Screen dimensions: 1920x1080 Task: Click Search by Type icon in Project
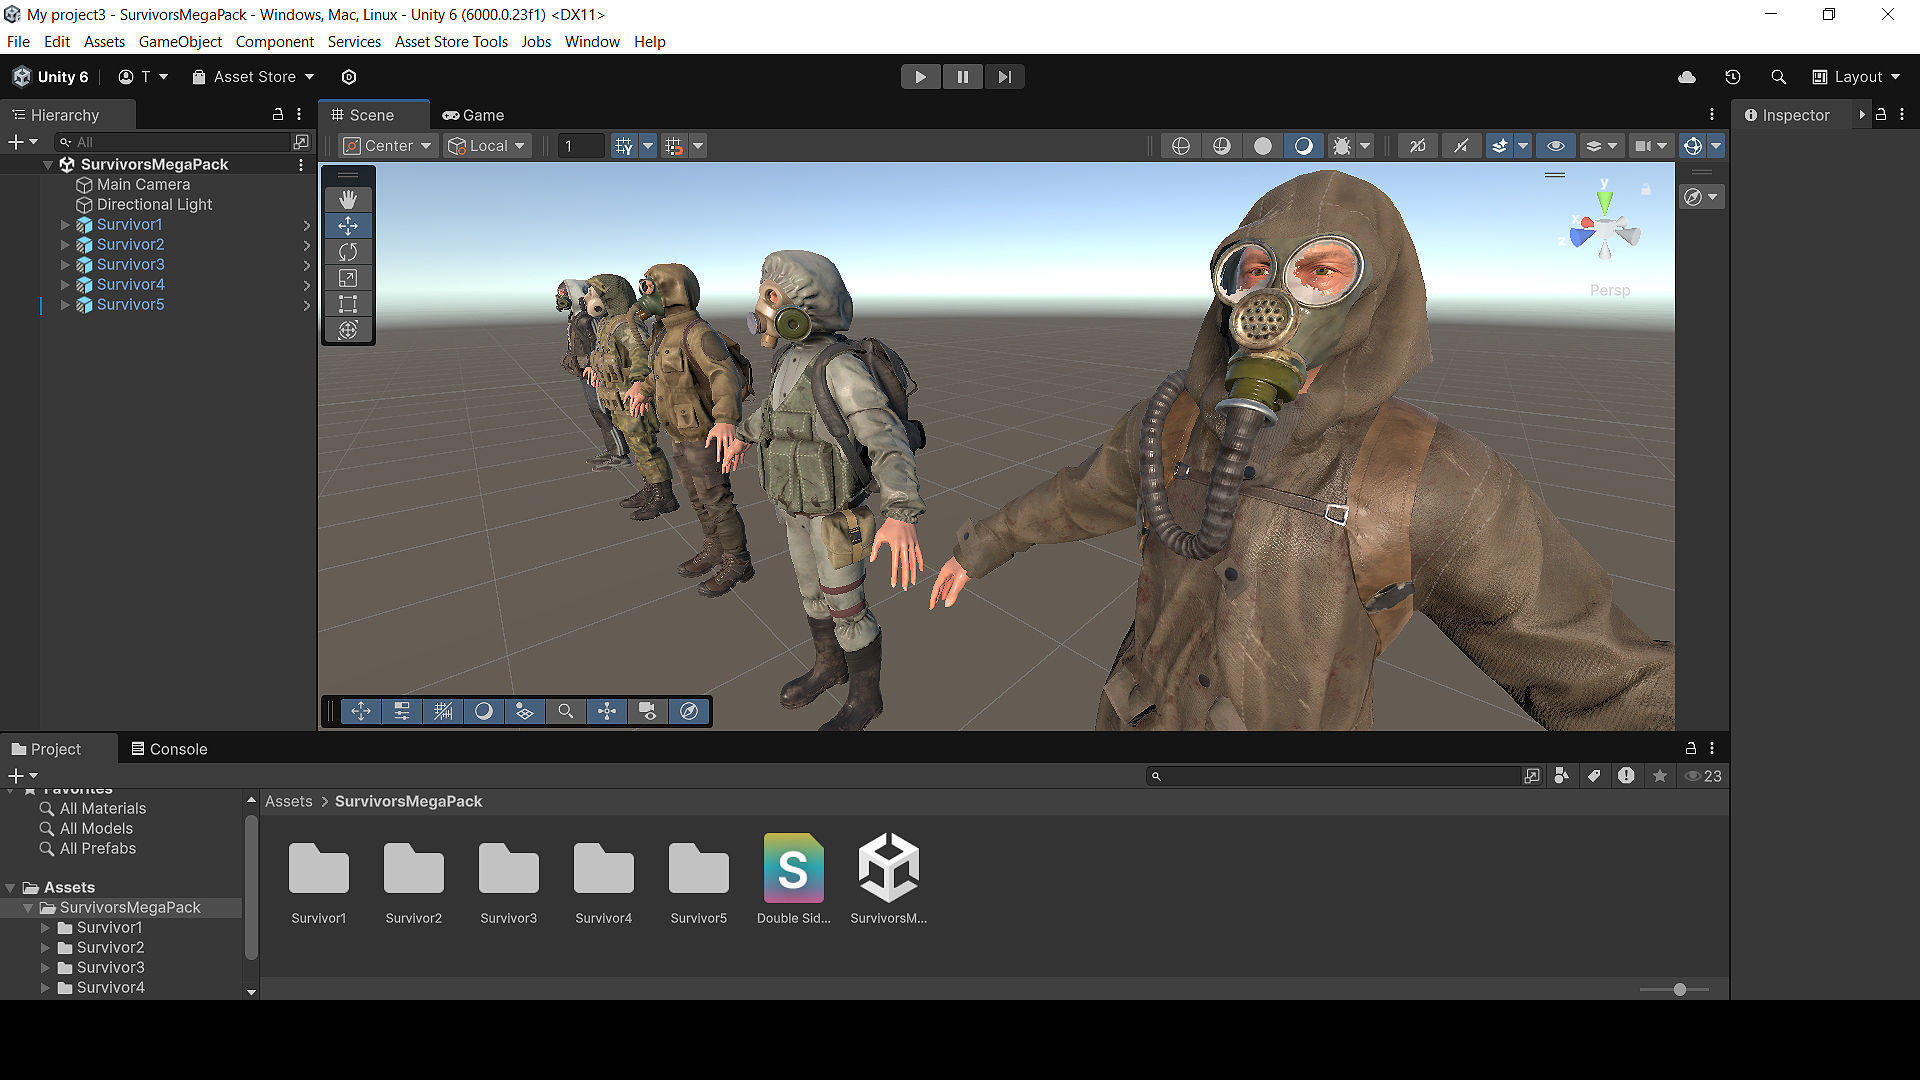pyautogui.click(x=1561, y=776)
